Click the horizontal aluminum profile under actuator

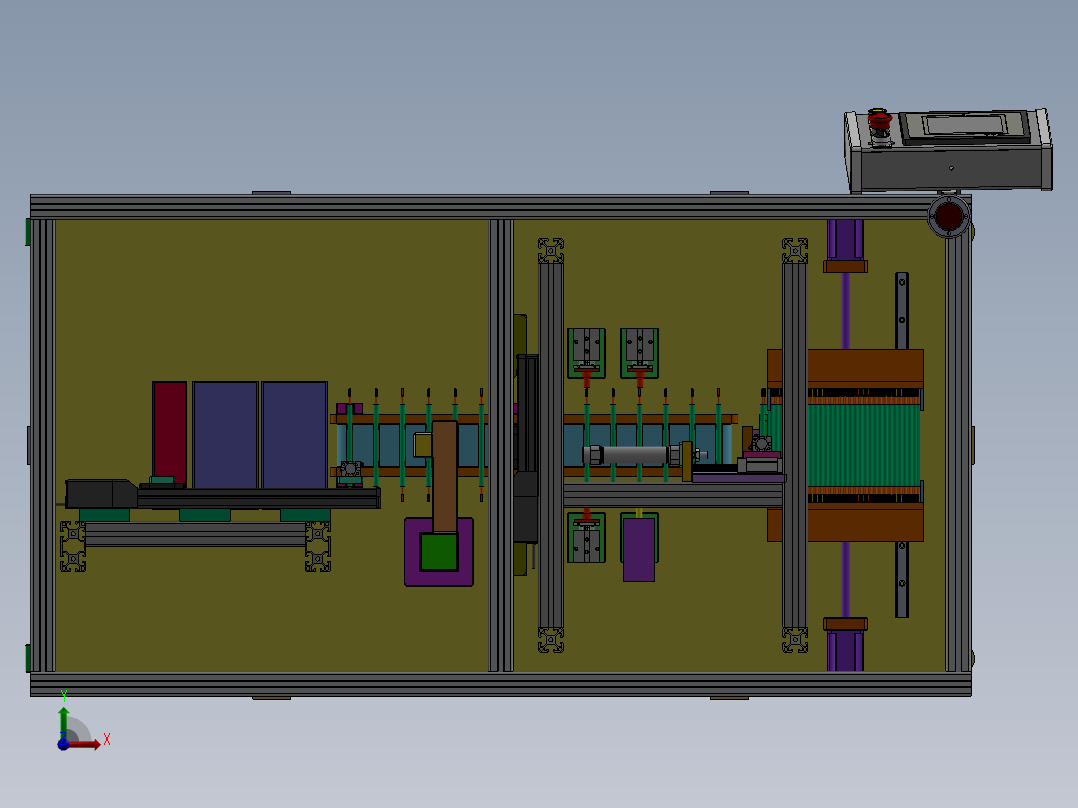pos(195,535)
